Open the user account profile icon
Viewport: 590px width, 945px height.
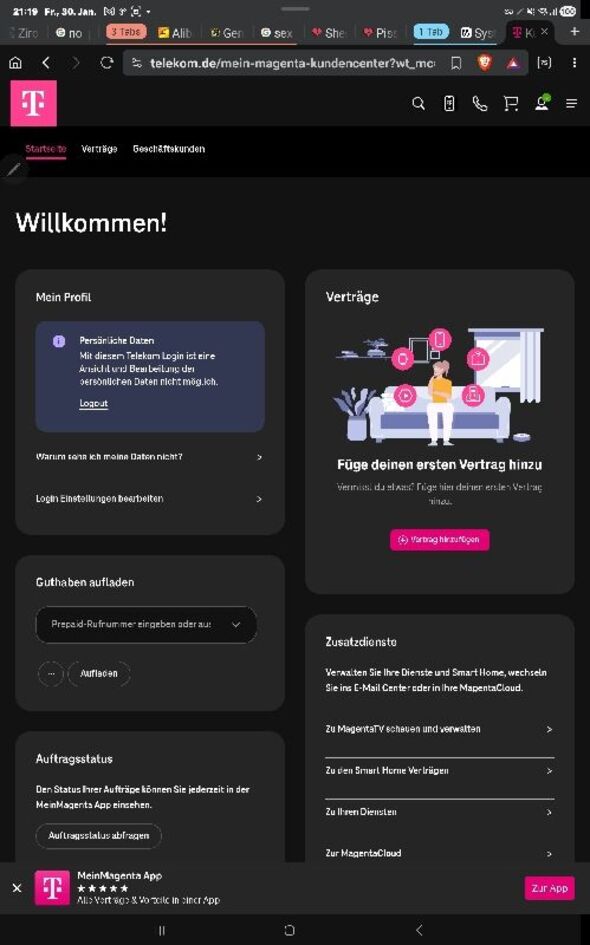pos(542,103)
